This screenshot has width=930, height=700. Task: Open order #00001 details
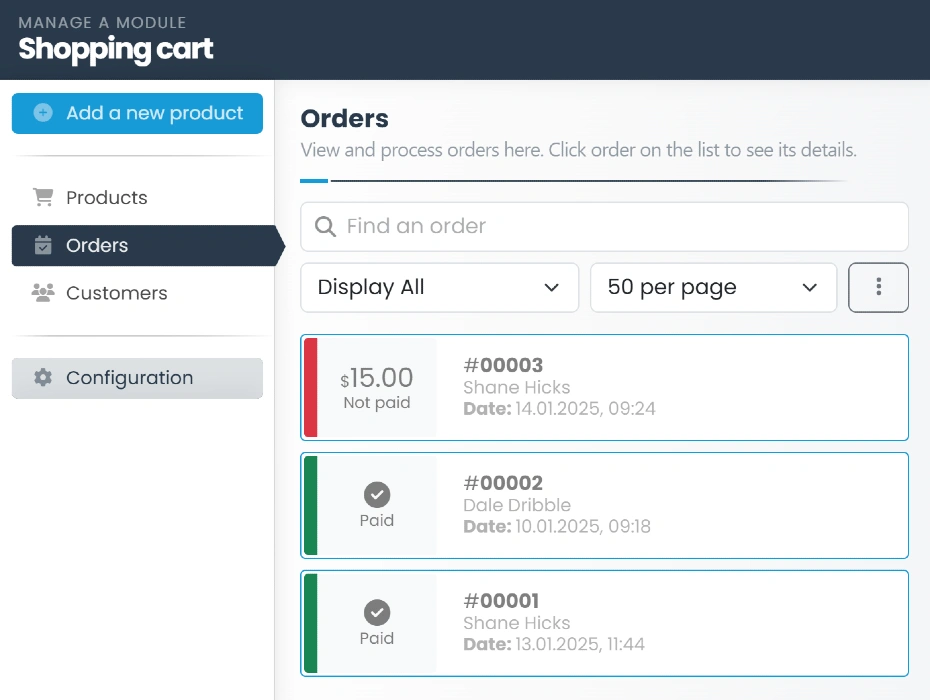pos(604,623)
